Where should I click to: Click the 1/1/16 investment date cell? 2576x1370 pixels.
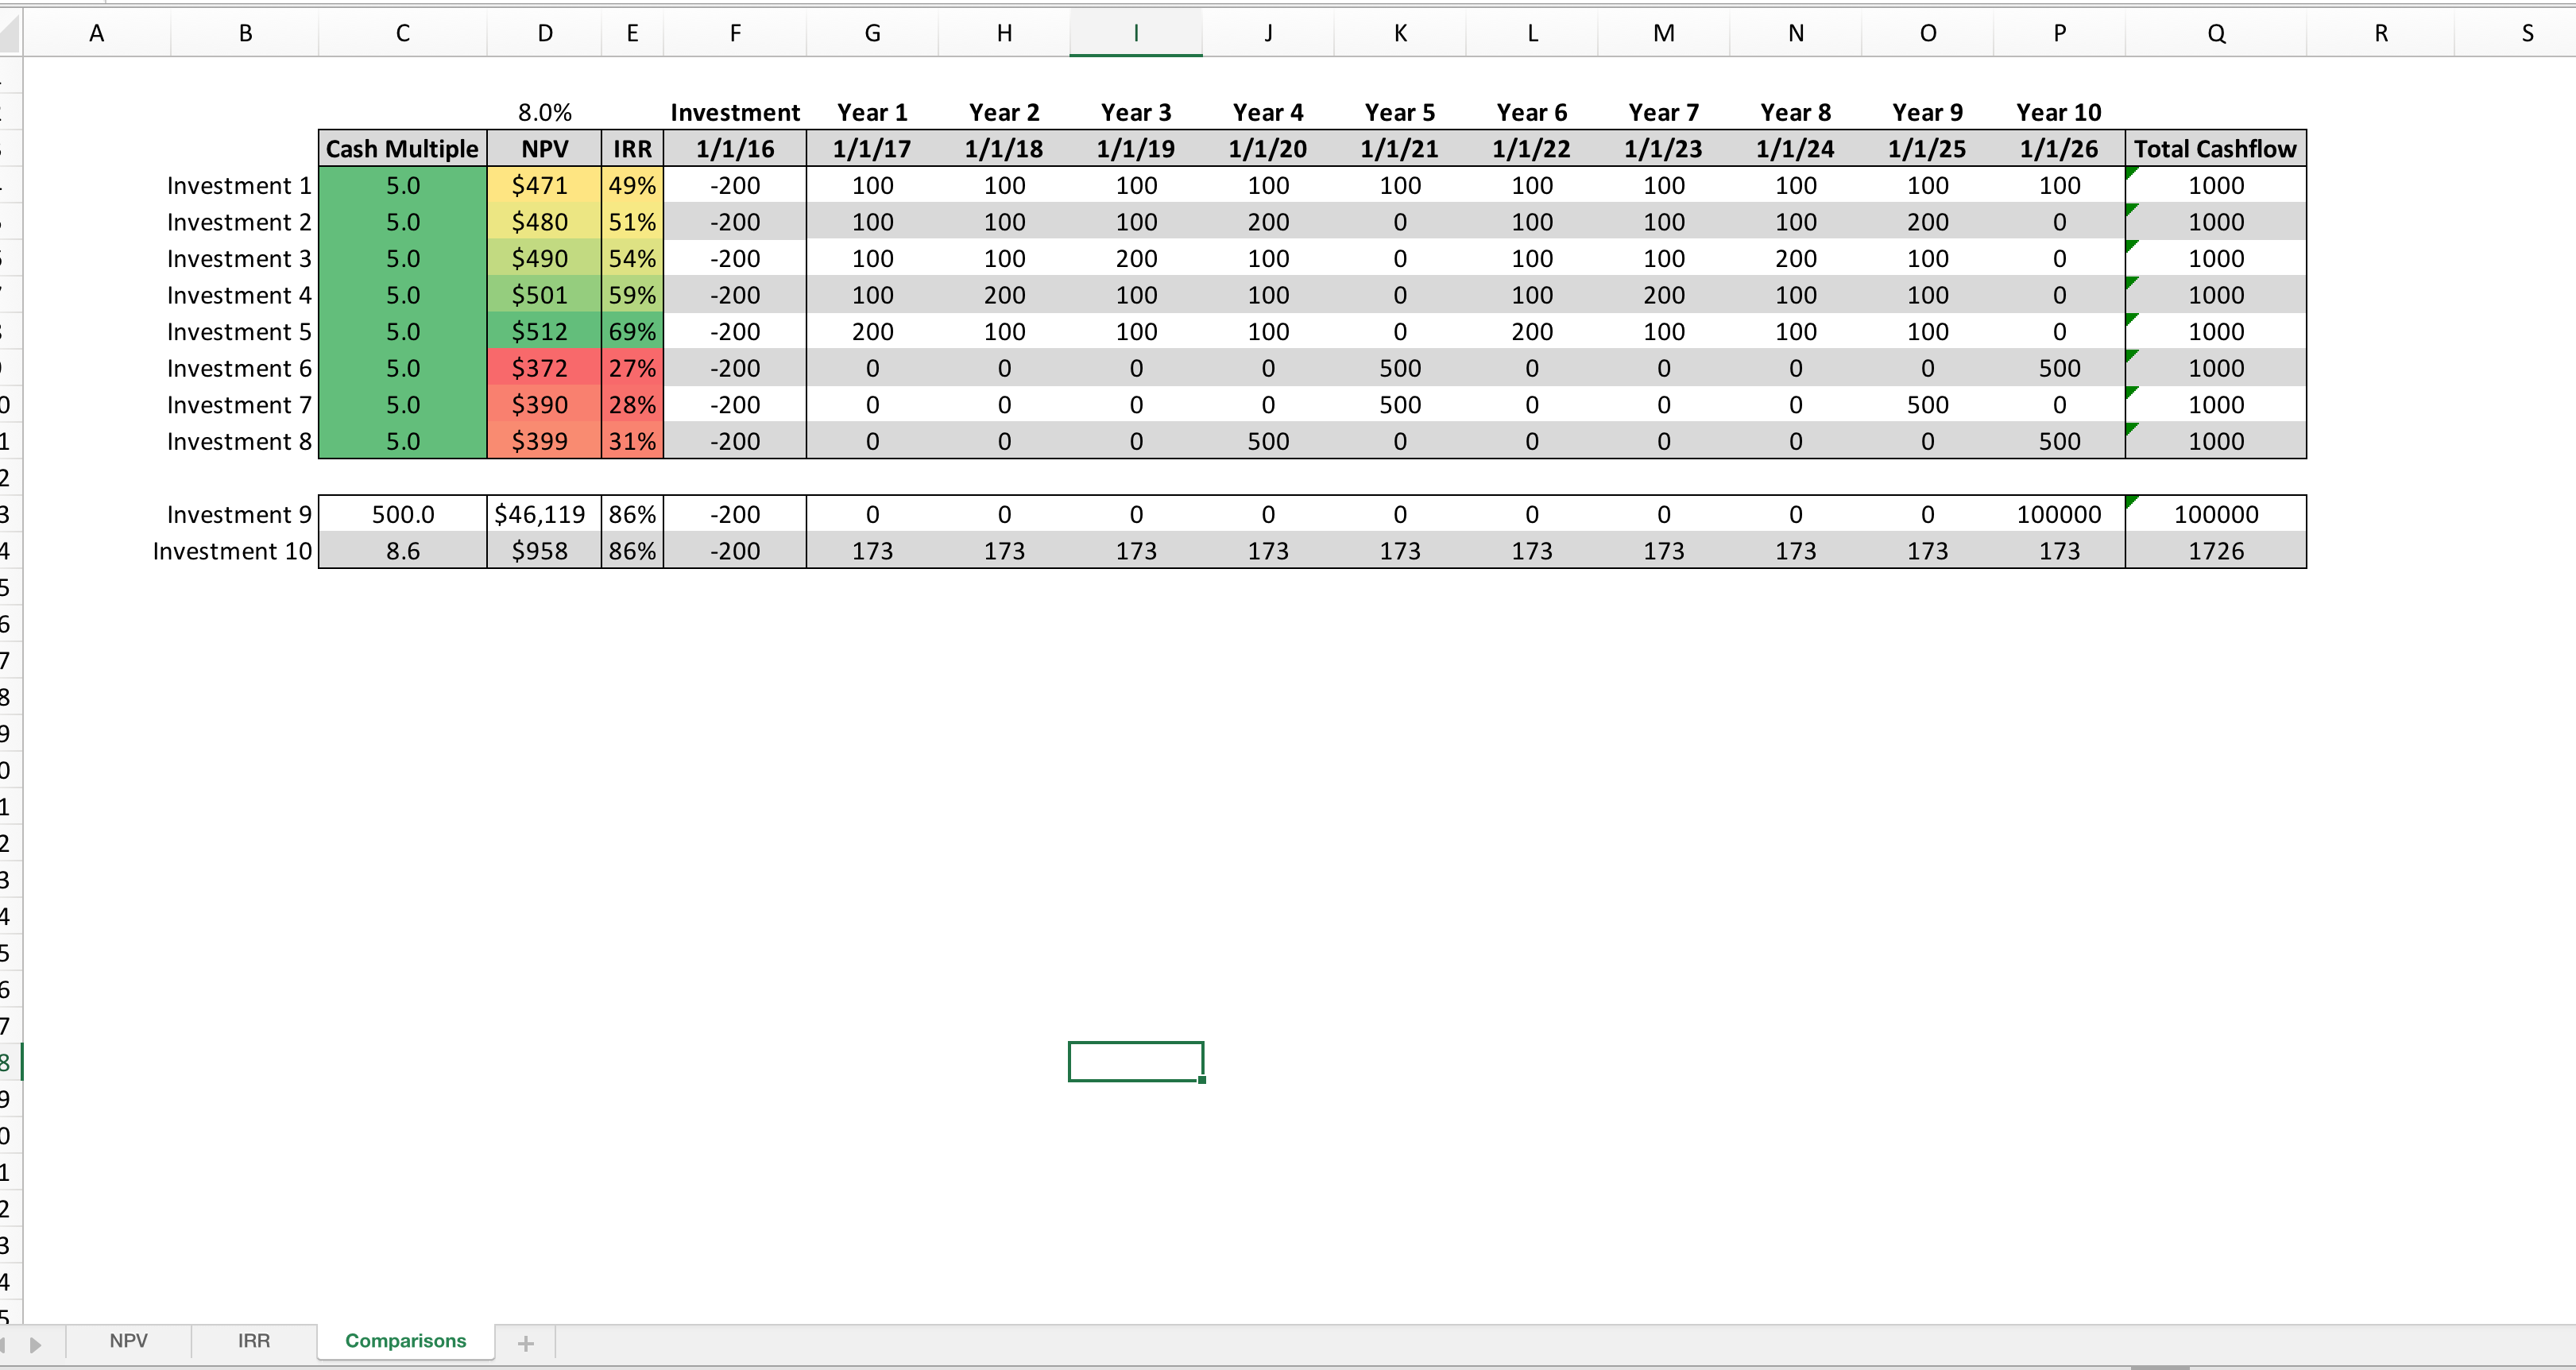pyautogui.click(x=735, y=149)
